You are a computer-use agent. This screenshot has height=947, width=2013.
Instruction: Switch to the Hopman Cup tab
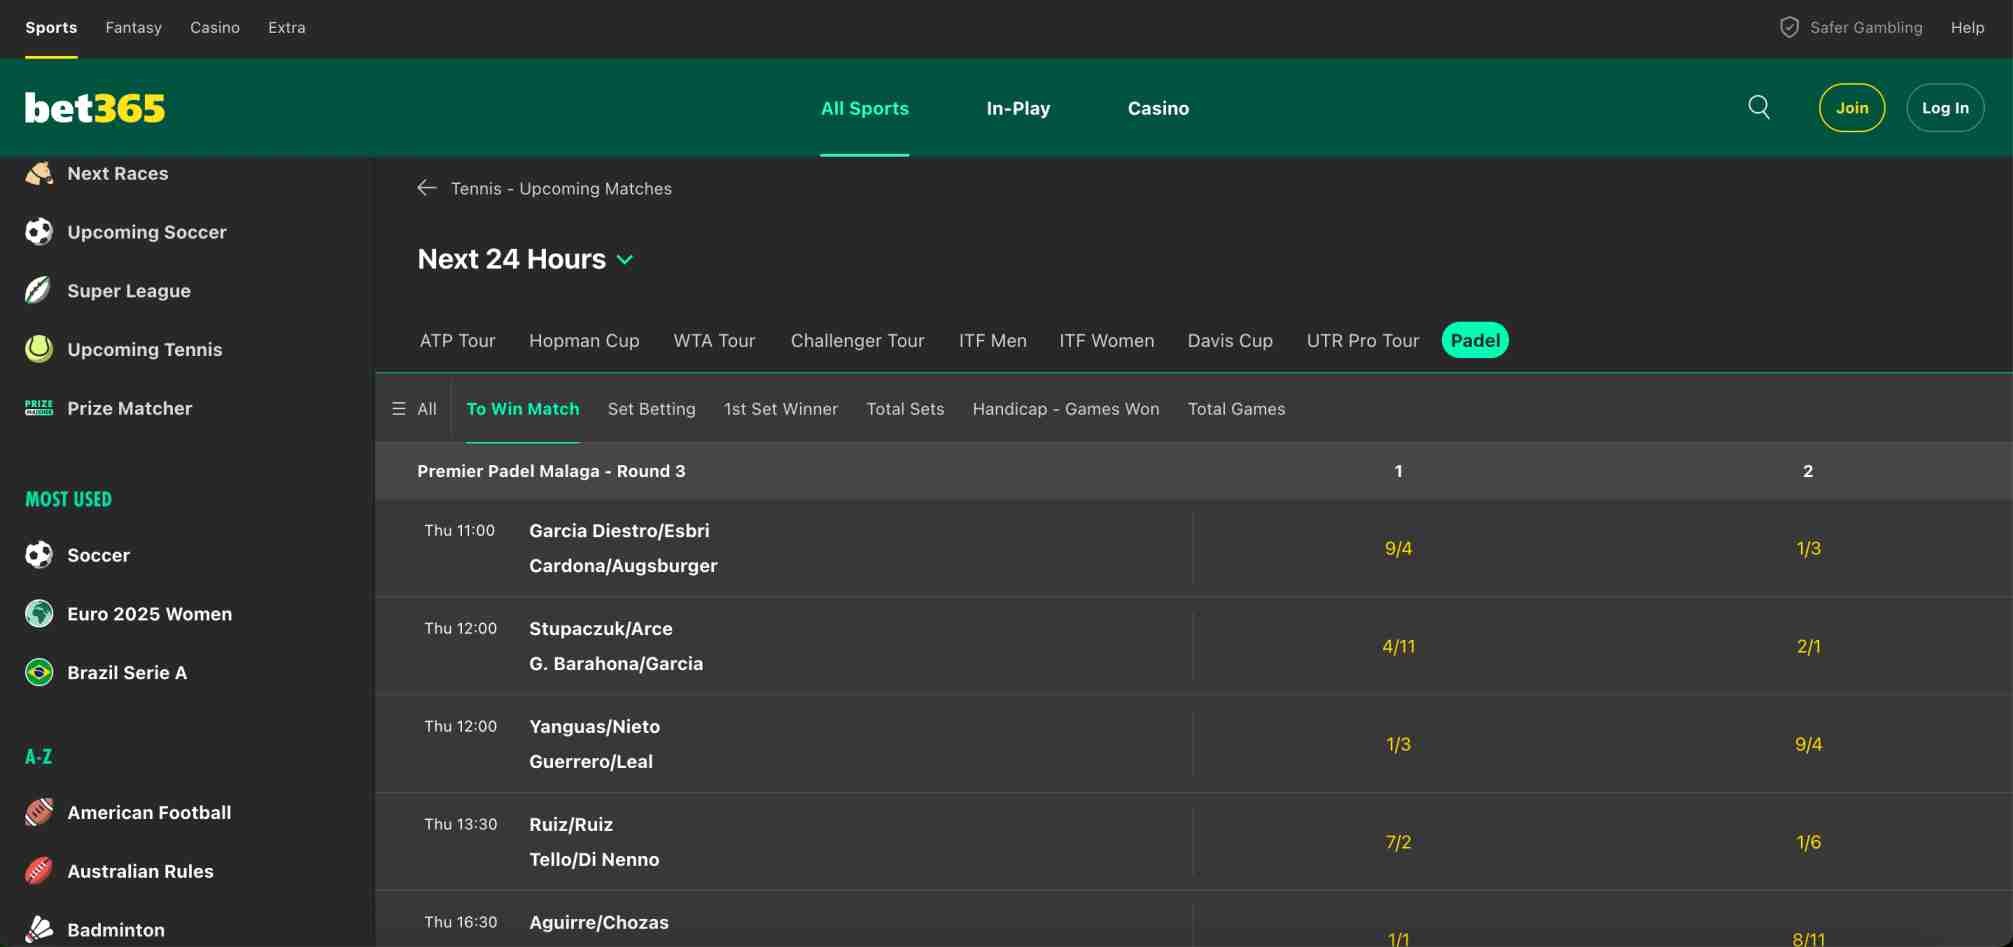click(584, 340)
